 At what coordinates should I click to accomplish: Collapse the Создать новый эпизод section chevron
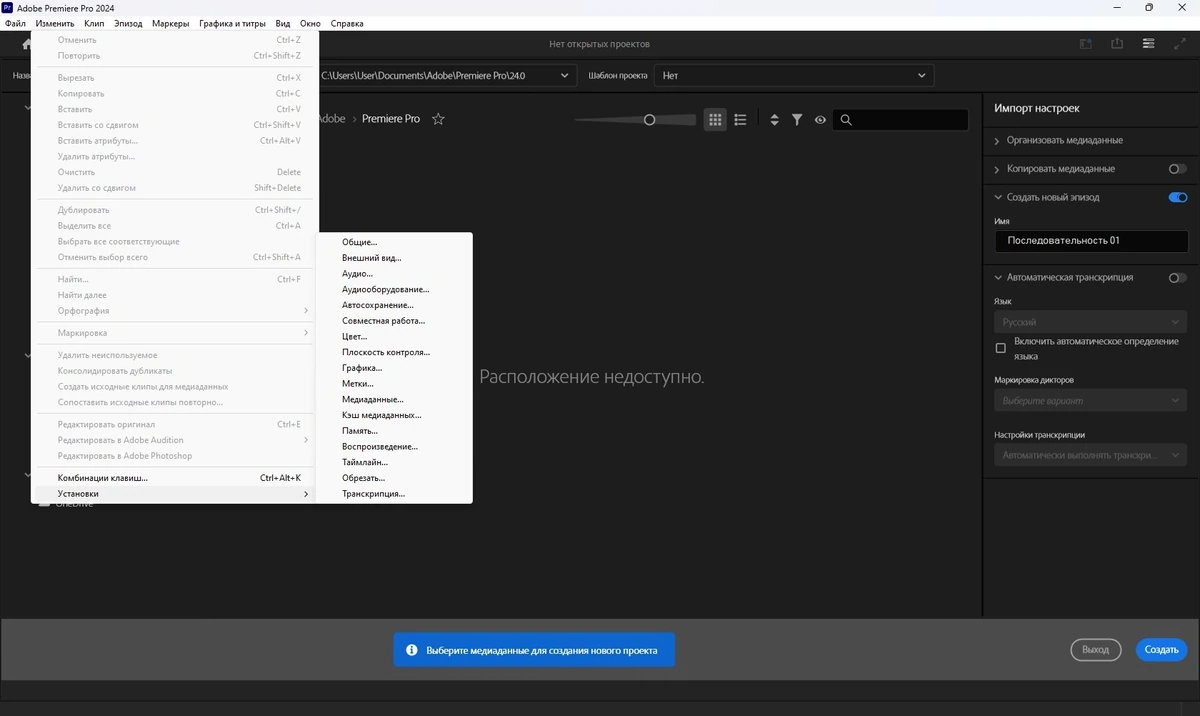[x=998, y=197]
